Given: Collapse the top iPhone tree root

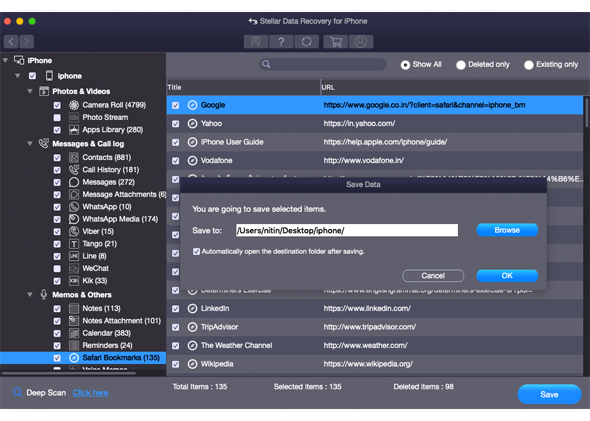Looking at the screenshot, I should click(5, 60).
